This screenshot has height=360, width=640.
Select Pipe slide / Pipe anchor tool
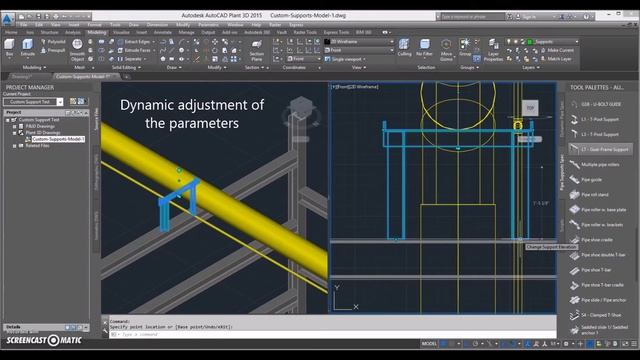pos(598,300)
